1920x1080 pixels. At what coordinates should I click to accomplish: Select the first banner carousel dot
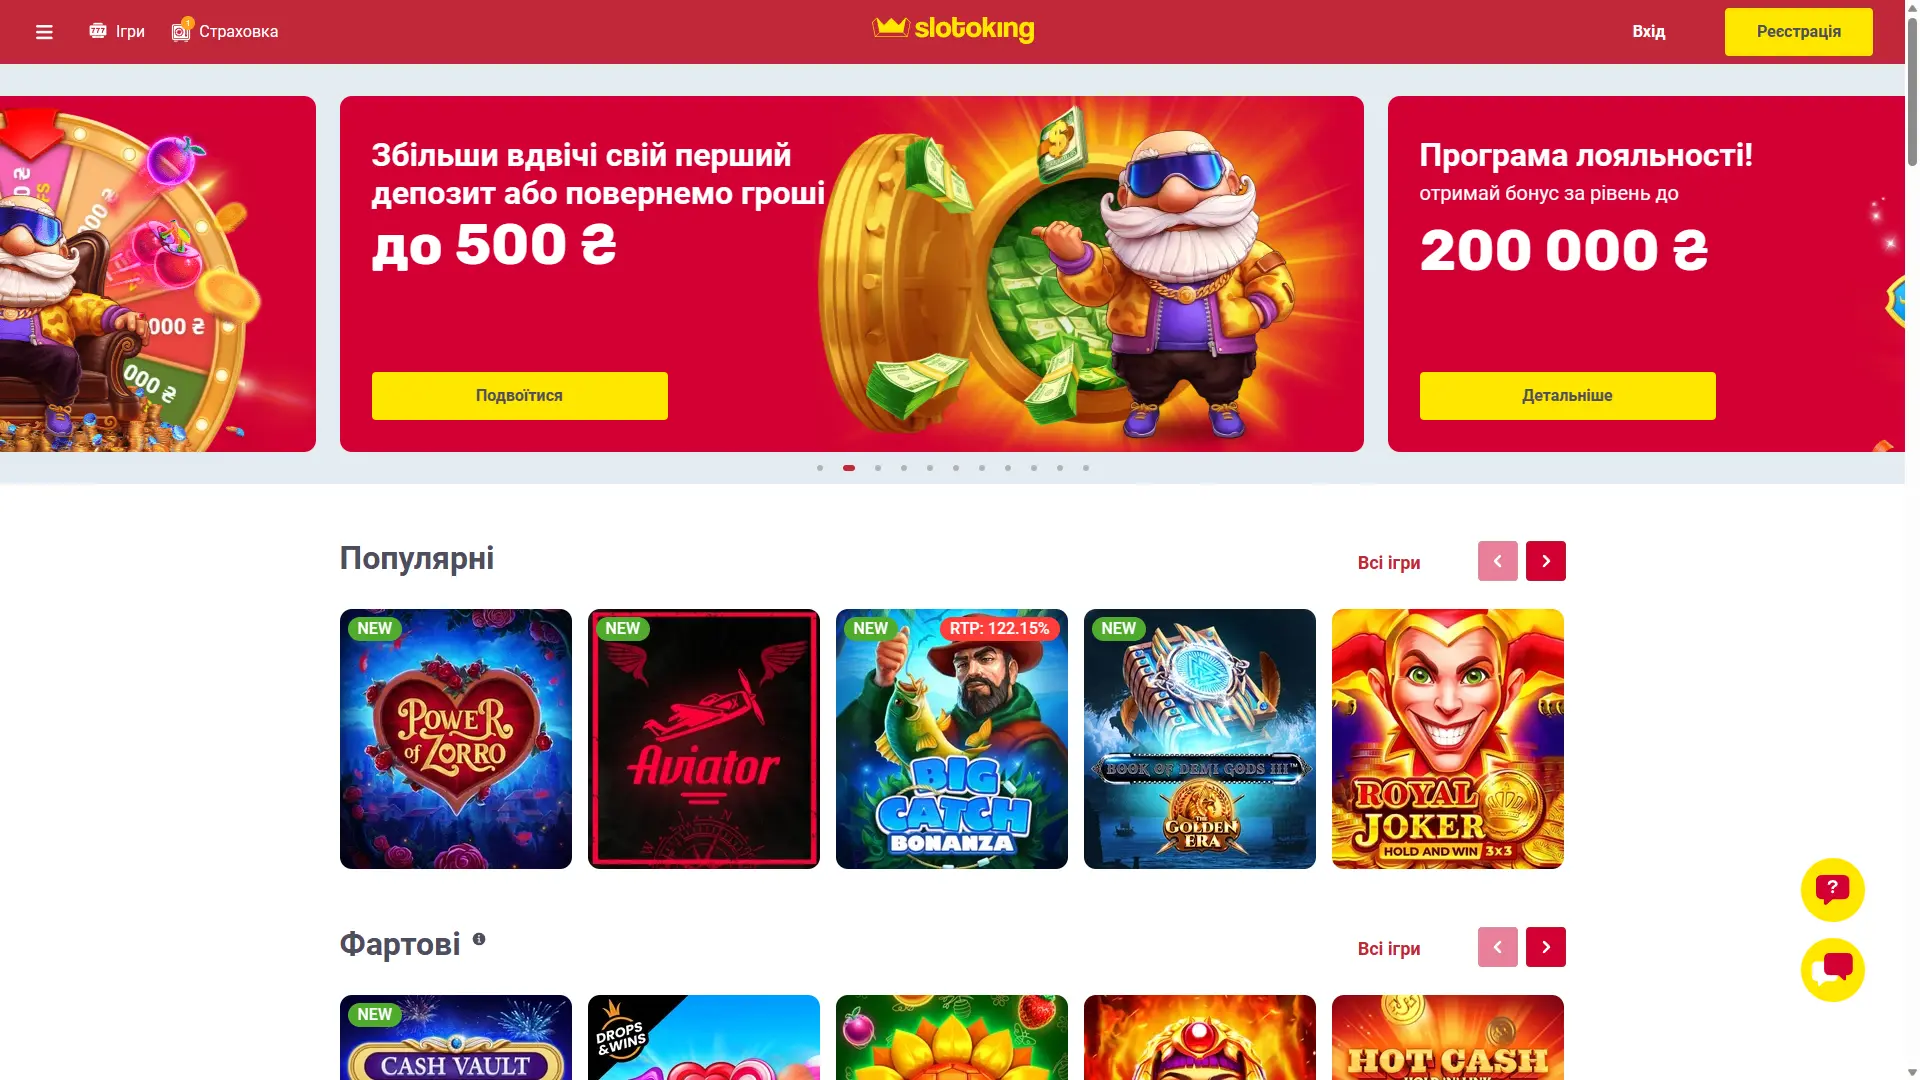(x=820, y=468)
